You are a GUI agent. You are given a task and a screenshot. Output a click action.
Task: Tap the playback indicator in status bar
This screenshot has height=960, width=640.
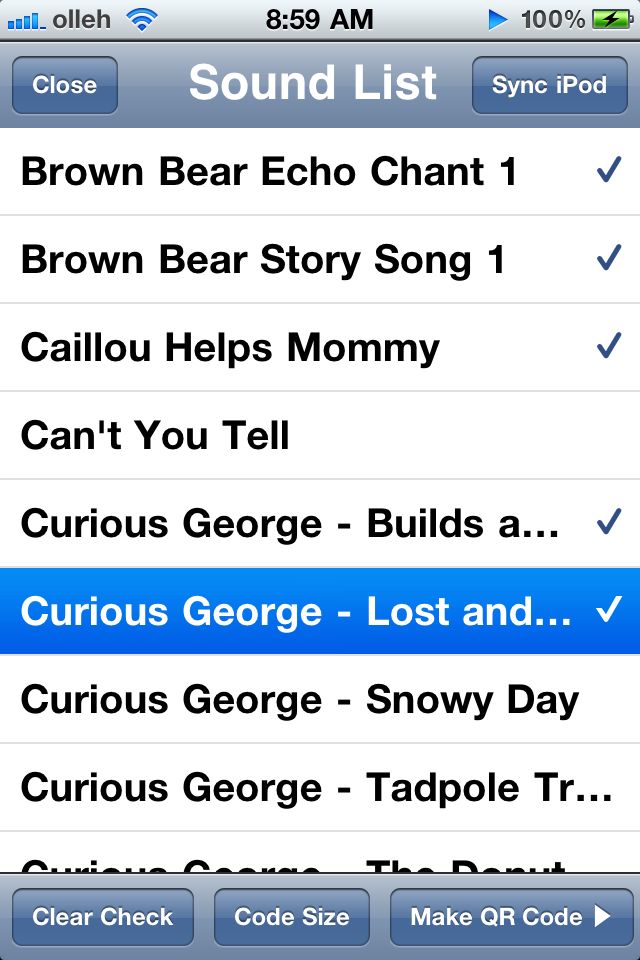(498, 20)
